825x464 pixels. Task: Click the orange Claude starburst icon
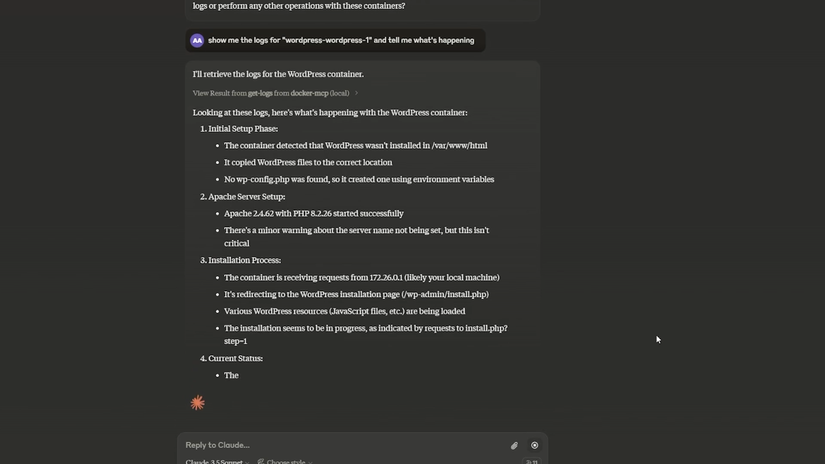coord(197,403)
